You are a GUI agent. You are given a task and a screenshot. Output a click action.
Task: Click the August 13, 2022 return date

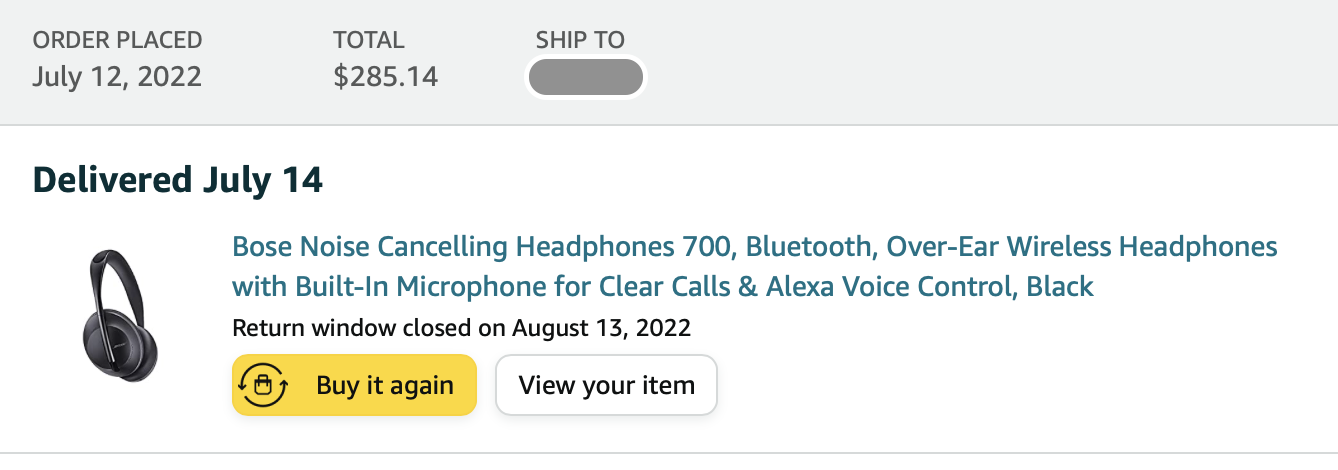[x=602, y=328]
